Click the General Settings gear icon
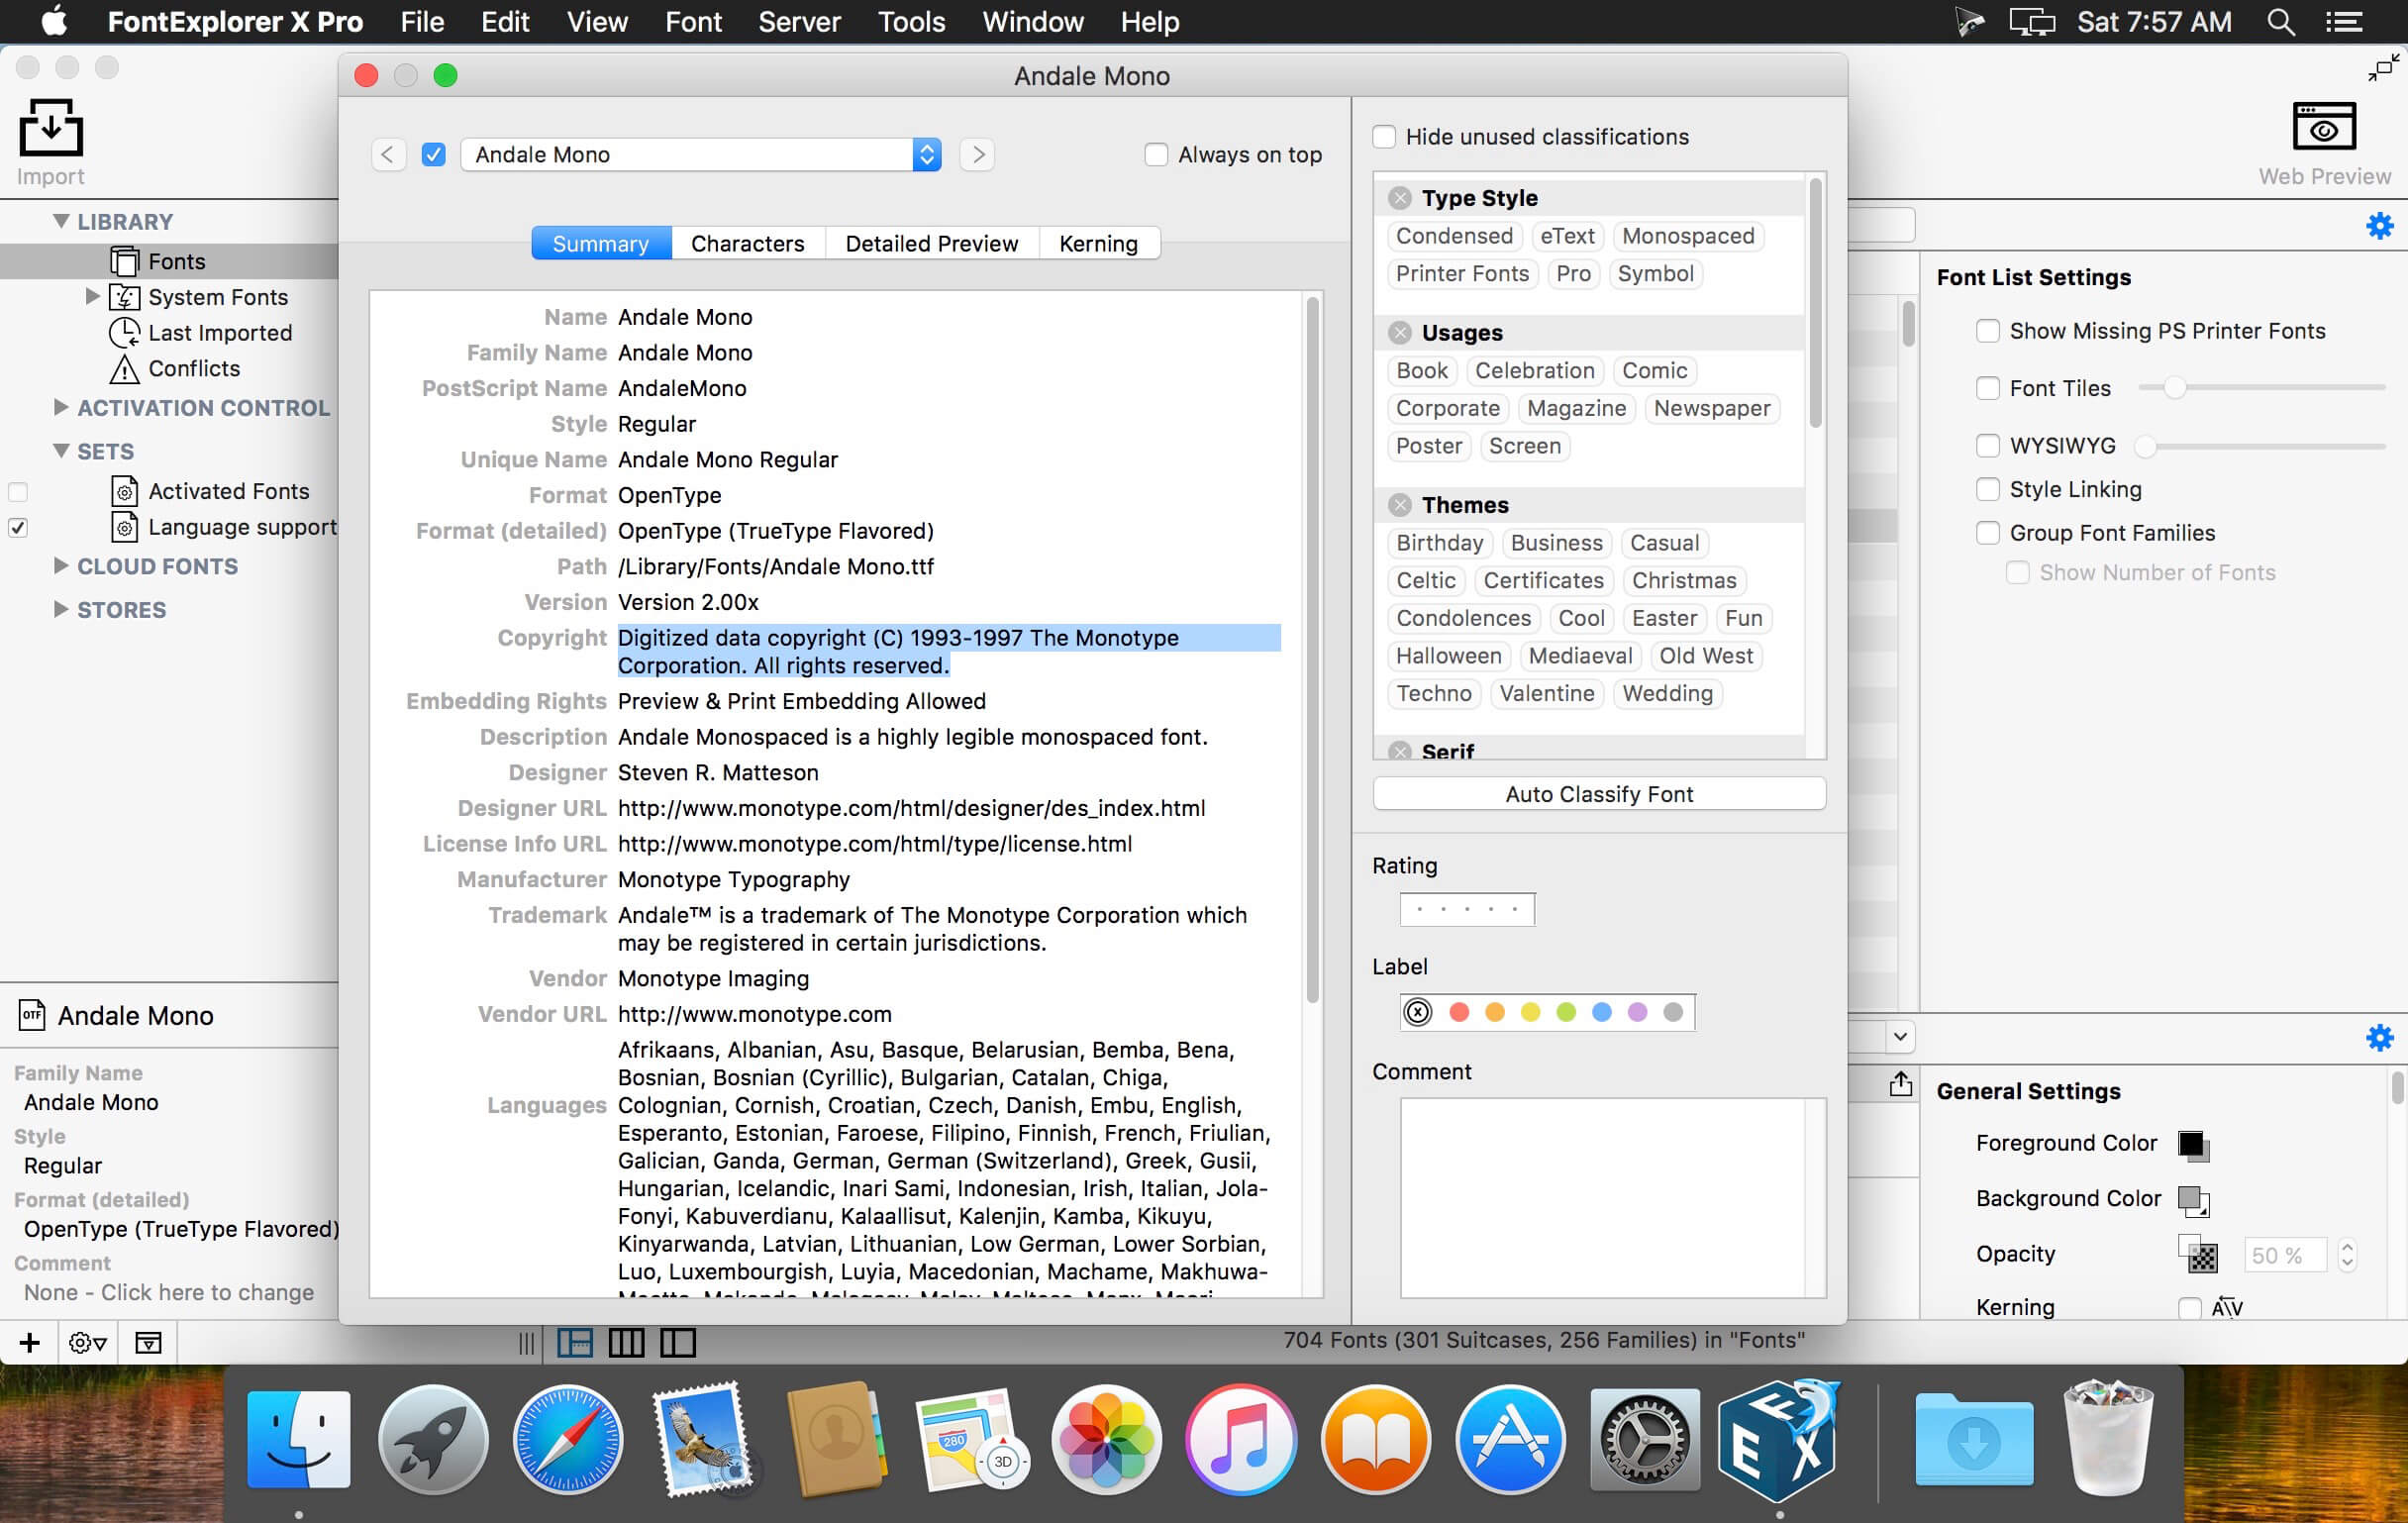Image resolution: width=2408 pixels, height=1523 pixels. point(2380,1037)
